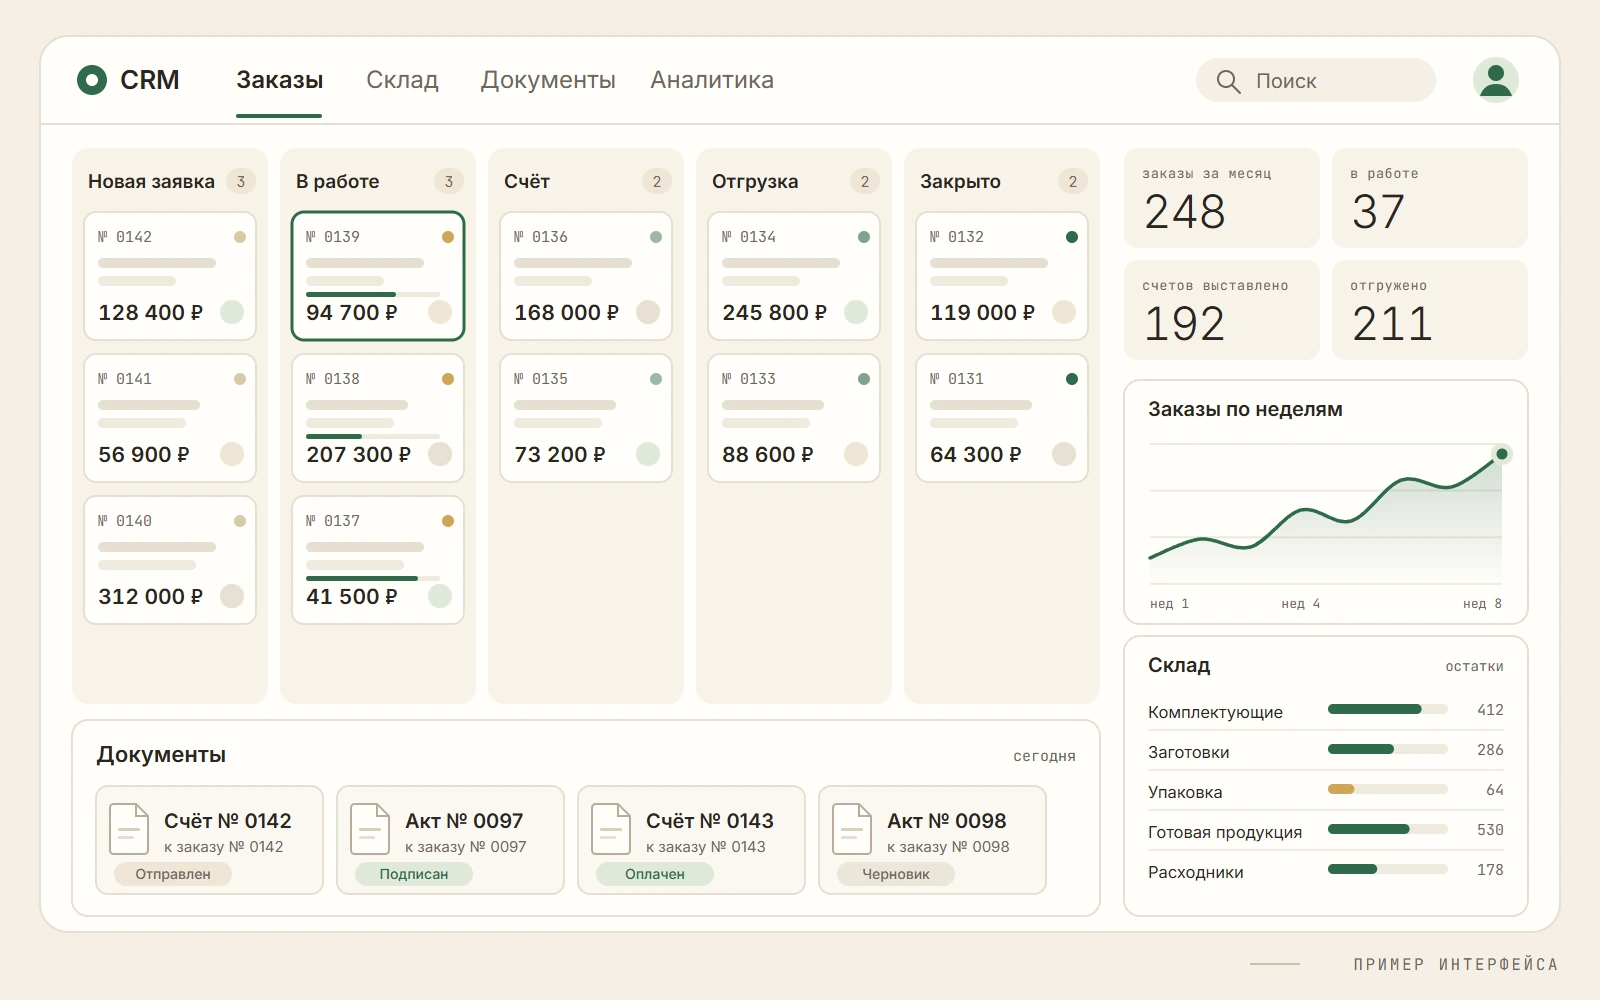The width and height of the screenshot is (1600, 1000).
Task: Click the 88 600 ₽ order amount
Action: pyautogui.click(x=768, y=454)
